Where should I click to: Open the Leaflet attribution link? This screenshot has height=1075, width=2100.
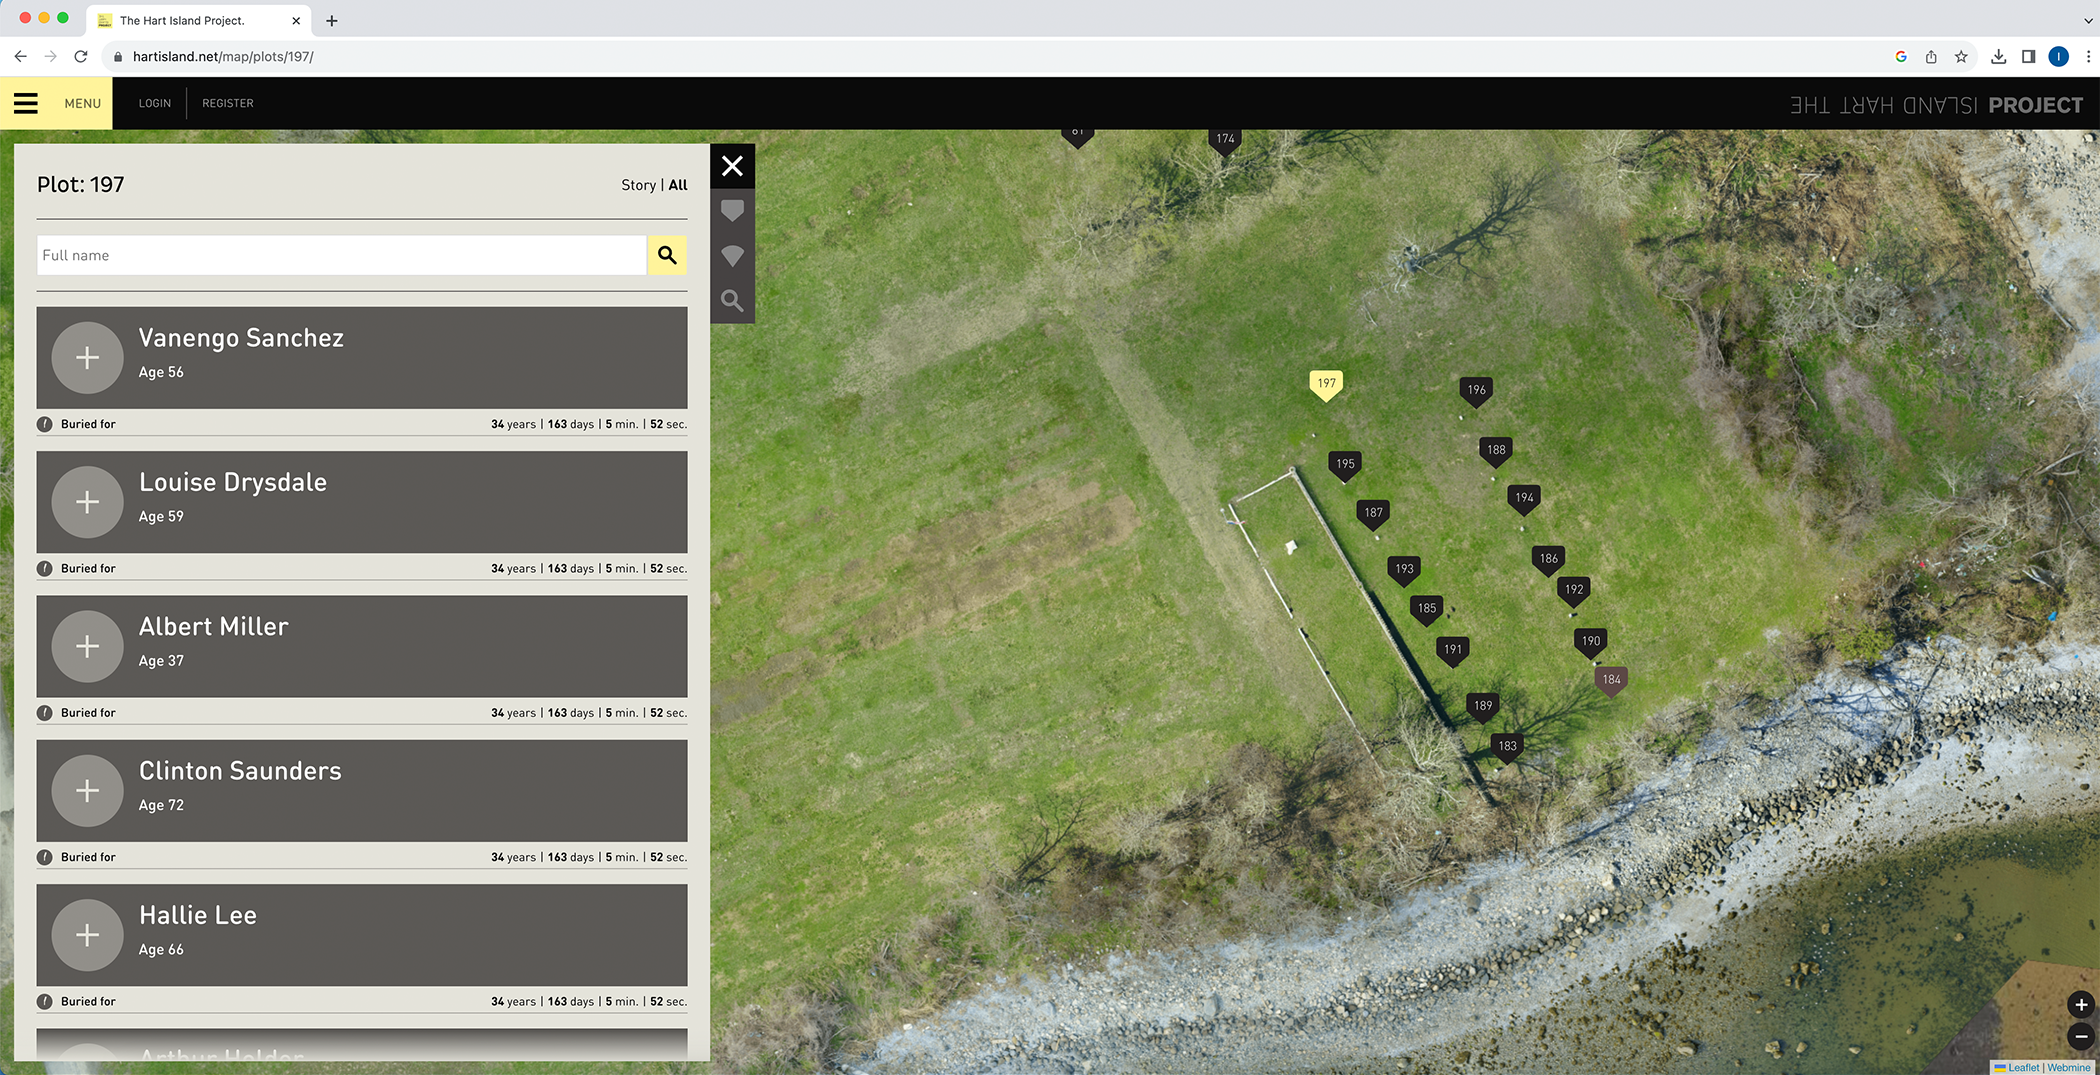[x=2022, y=1067]
